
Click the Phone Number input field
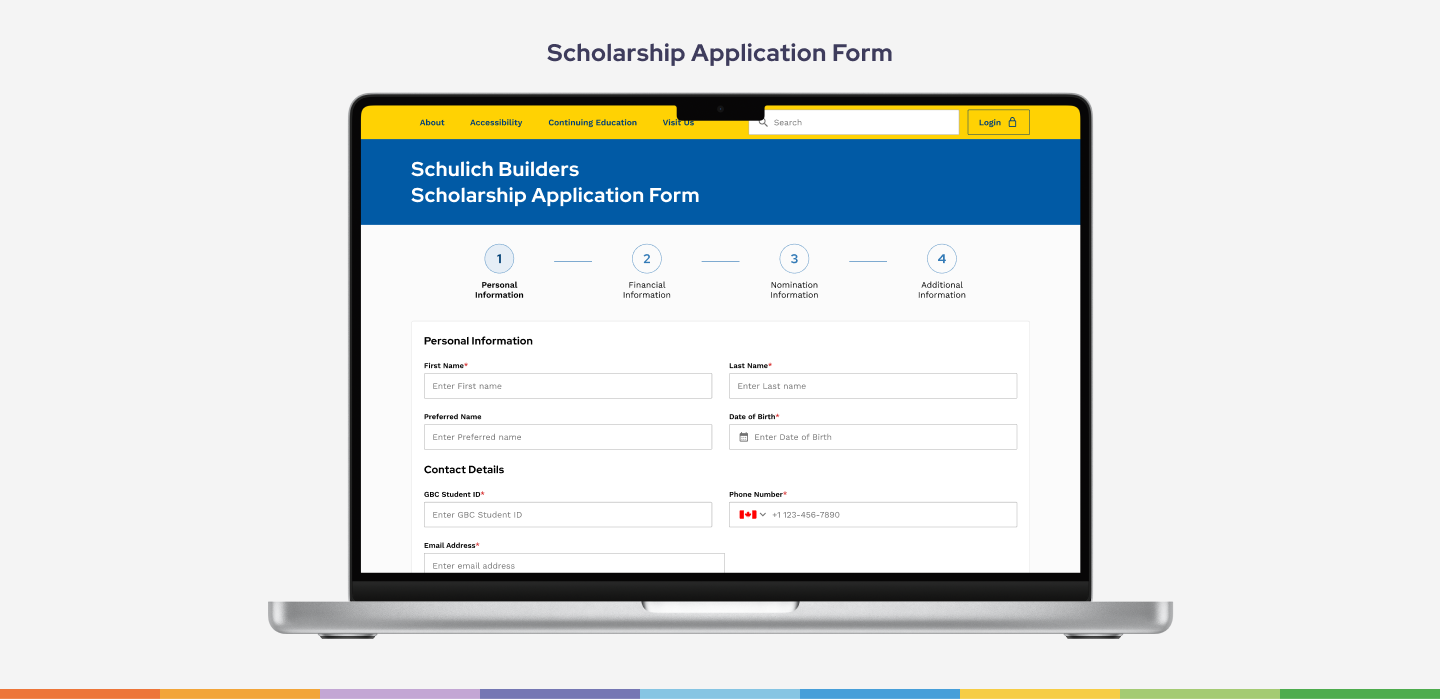tap(890, 515)
